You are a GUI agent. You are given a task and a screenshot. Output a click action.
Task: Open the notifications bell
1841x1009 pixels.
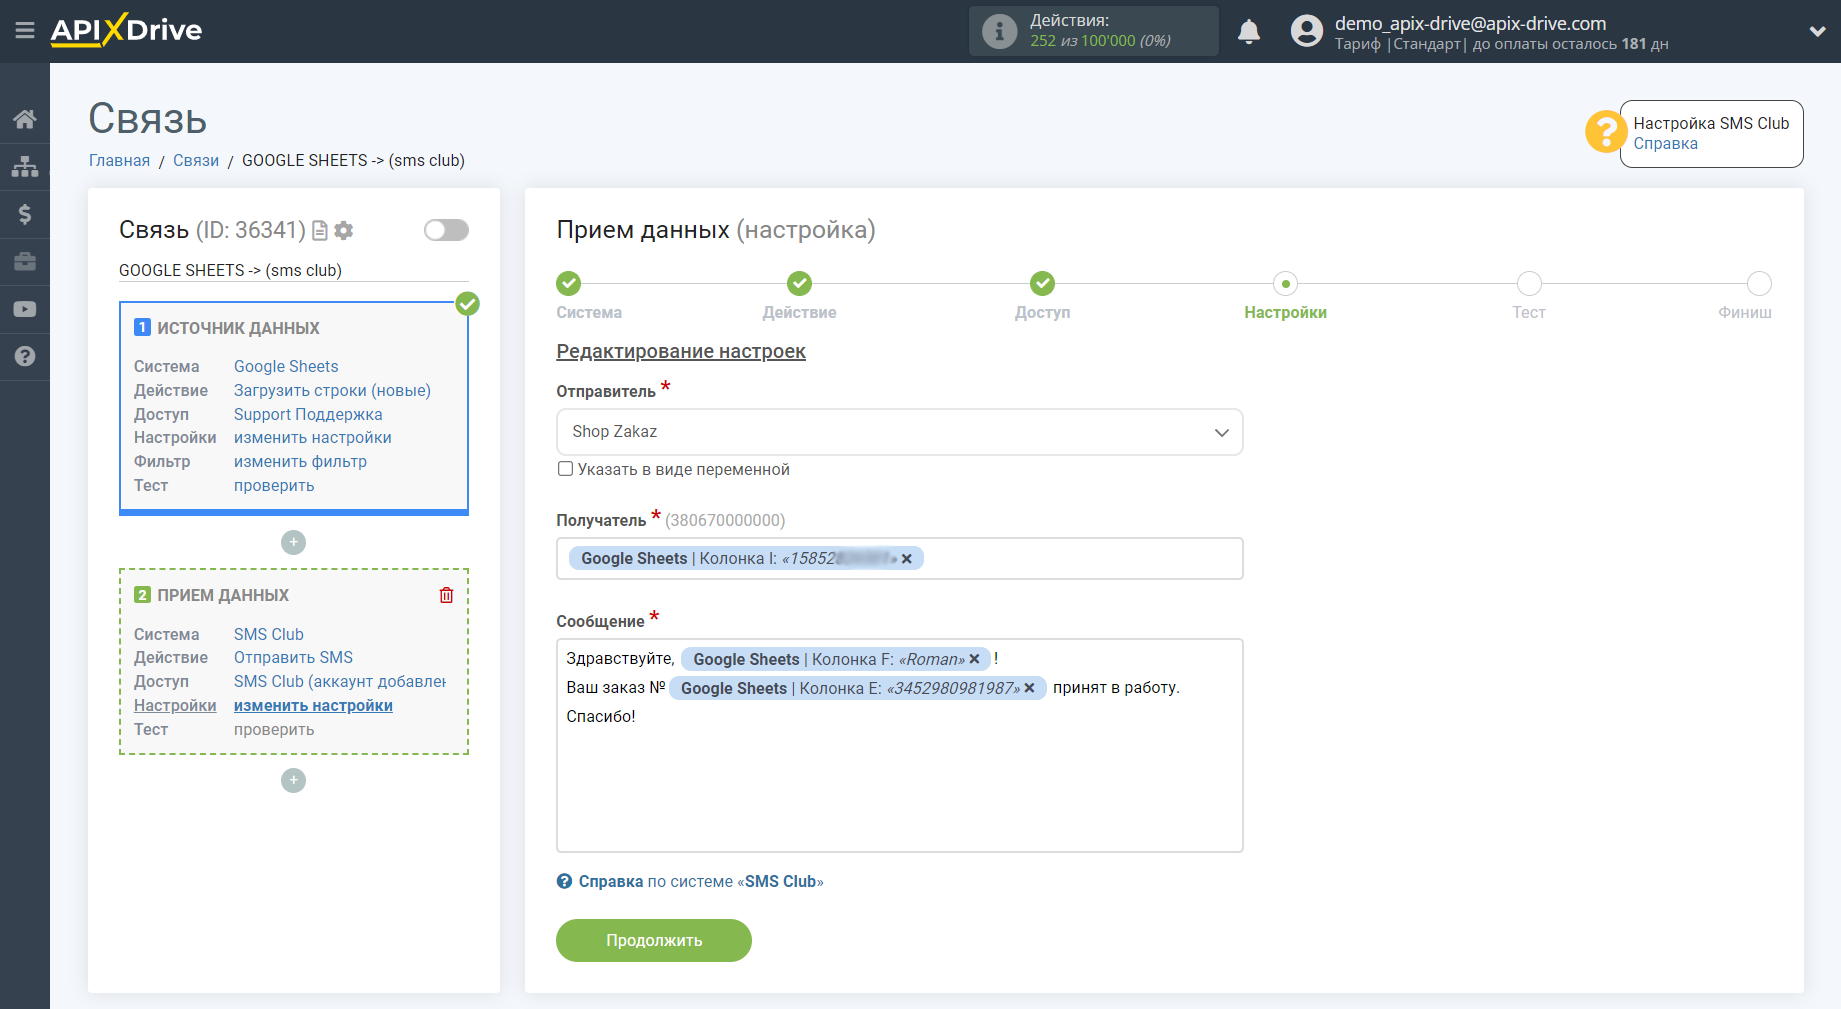point(1249,32)
